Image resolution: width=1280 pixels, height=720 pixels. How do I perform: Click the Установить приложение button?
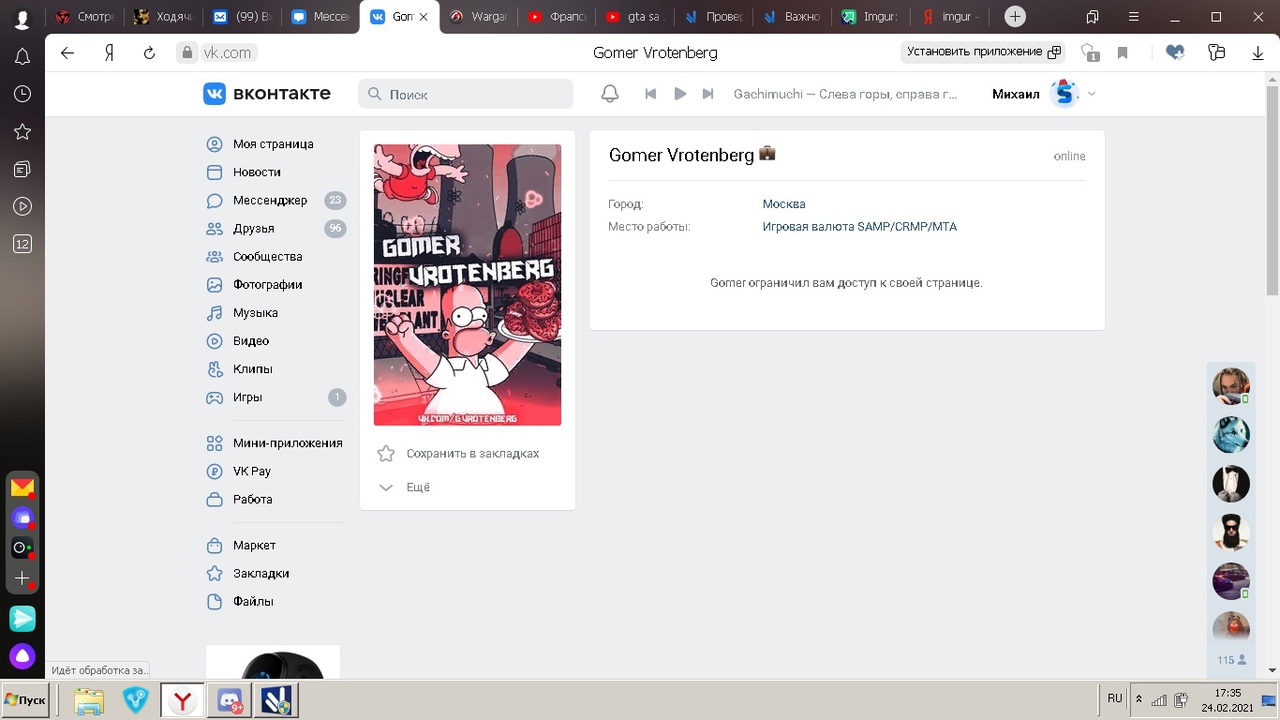(x=982, y=52)
